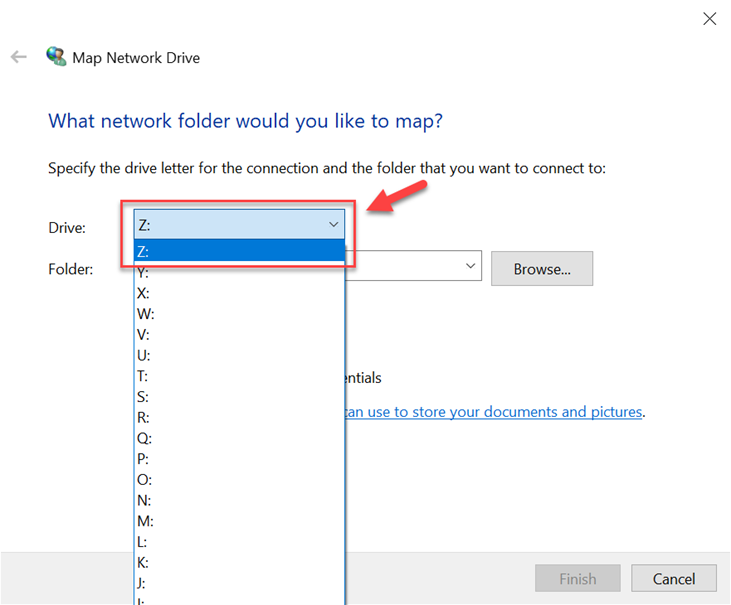Close the Map Network Drive dialog
Image resolution: width=731 pixels, height=605 pixels.
click(x=709, y=18)
